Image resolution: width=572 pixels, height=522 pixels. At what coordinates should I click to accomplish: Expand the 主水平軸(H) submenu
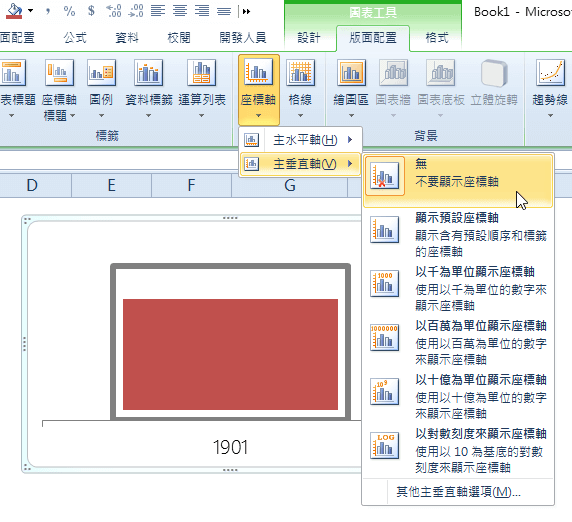pos(300,140)
